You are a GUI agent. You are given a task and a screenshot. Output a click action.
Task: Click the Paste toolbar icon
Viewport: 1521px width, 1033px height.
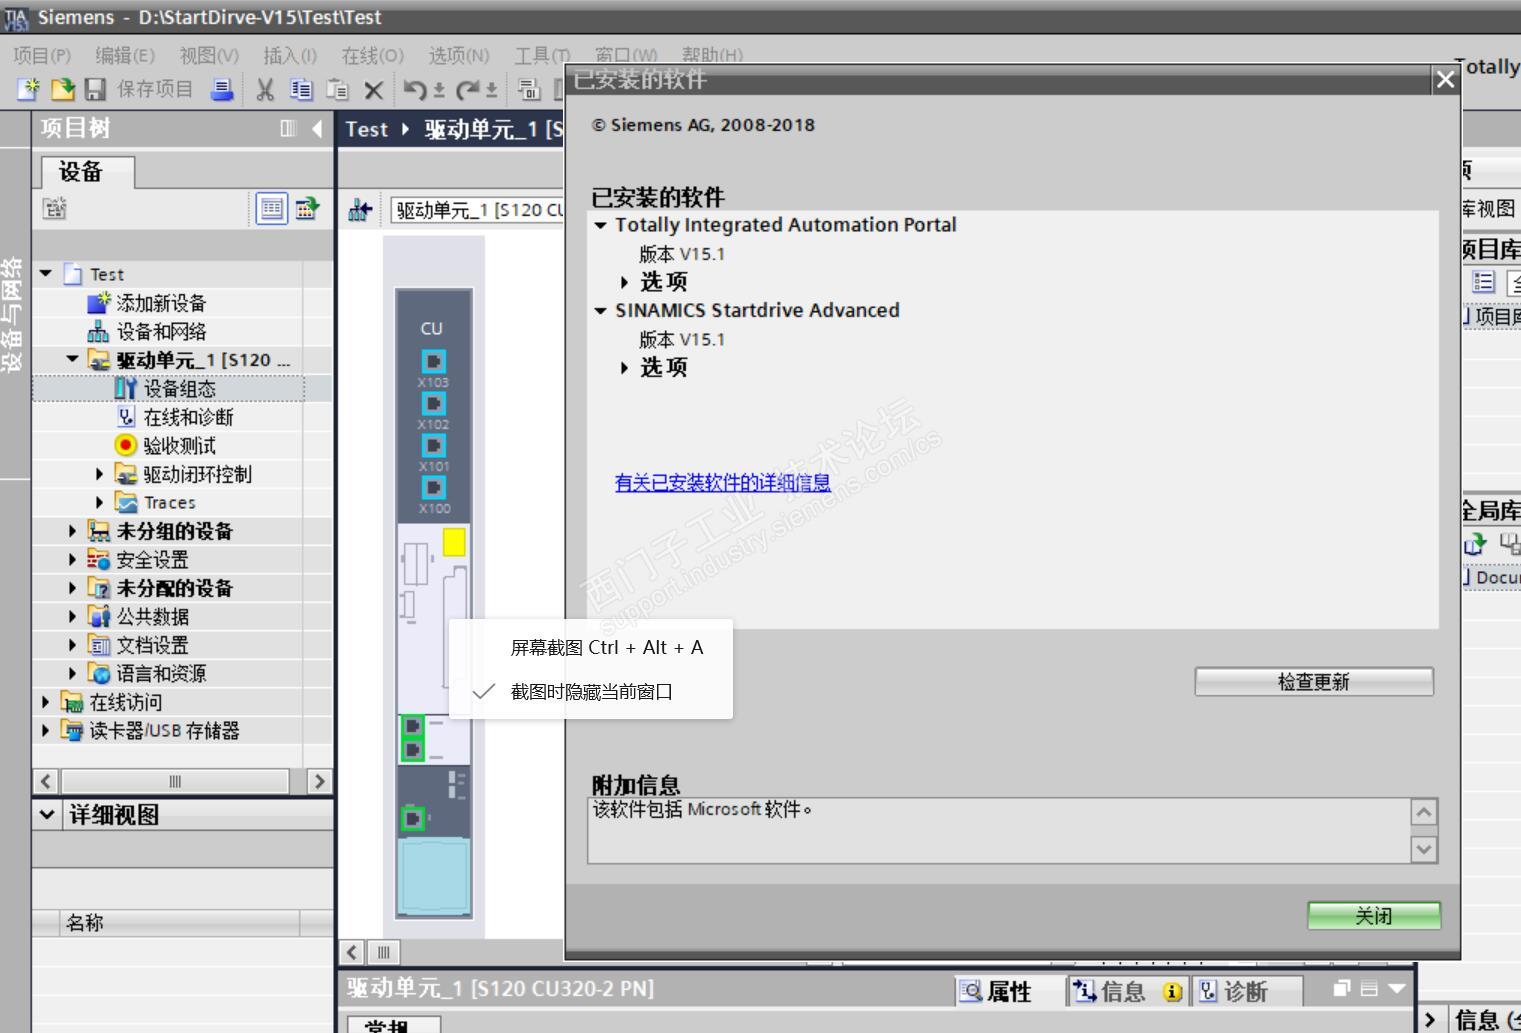(x=338, y=90)
